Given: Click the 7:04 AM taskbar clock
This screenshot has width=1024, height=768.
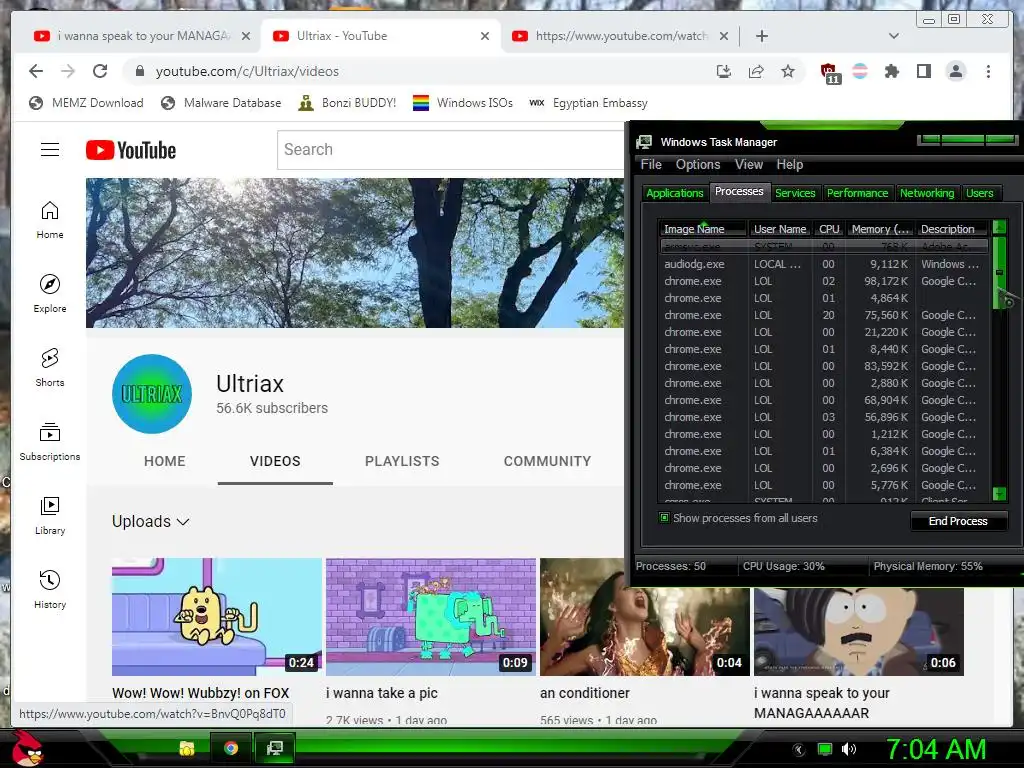Looking at the screenshot, I should coord(936,749).
